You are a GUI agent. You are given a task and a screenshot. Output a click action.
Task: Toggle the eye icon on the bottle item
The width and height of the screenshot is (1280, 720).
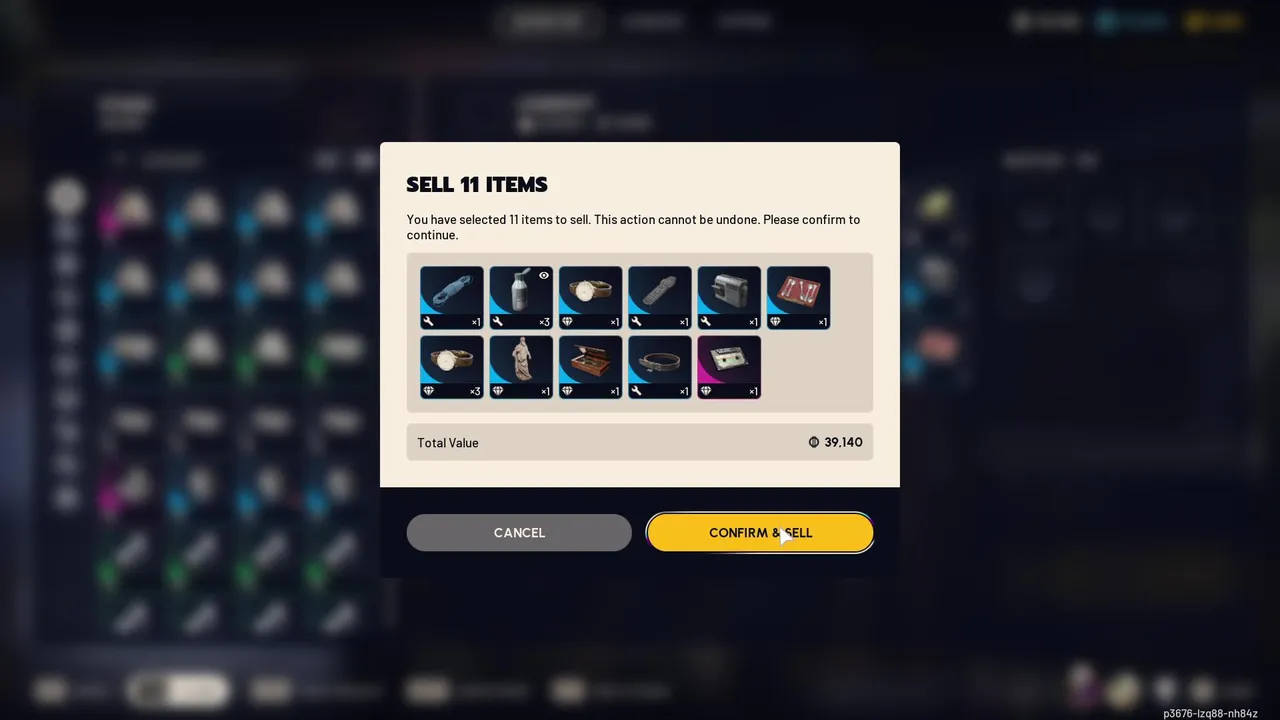pyautogui.click(x=544, y=276)
